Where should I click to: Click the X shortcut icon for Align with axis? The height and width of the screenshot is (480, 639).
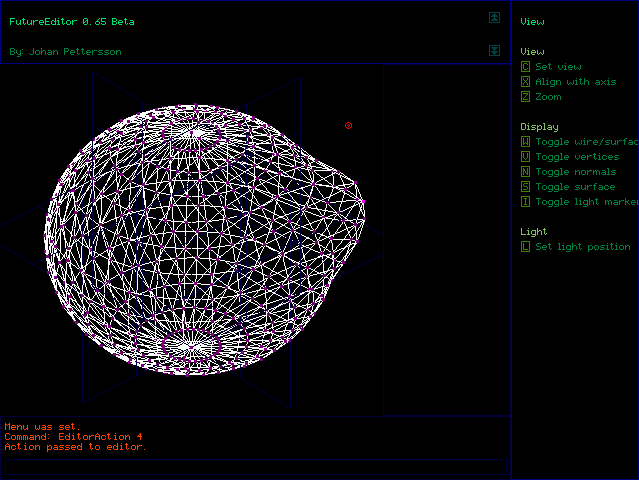pos(526,82)
